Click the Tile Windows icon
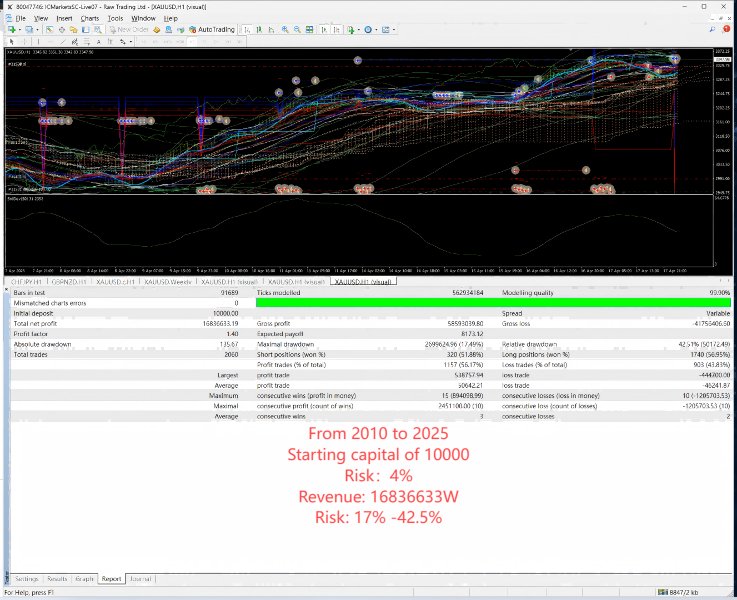The image size is (737, 600). [x=309, y=30]
